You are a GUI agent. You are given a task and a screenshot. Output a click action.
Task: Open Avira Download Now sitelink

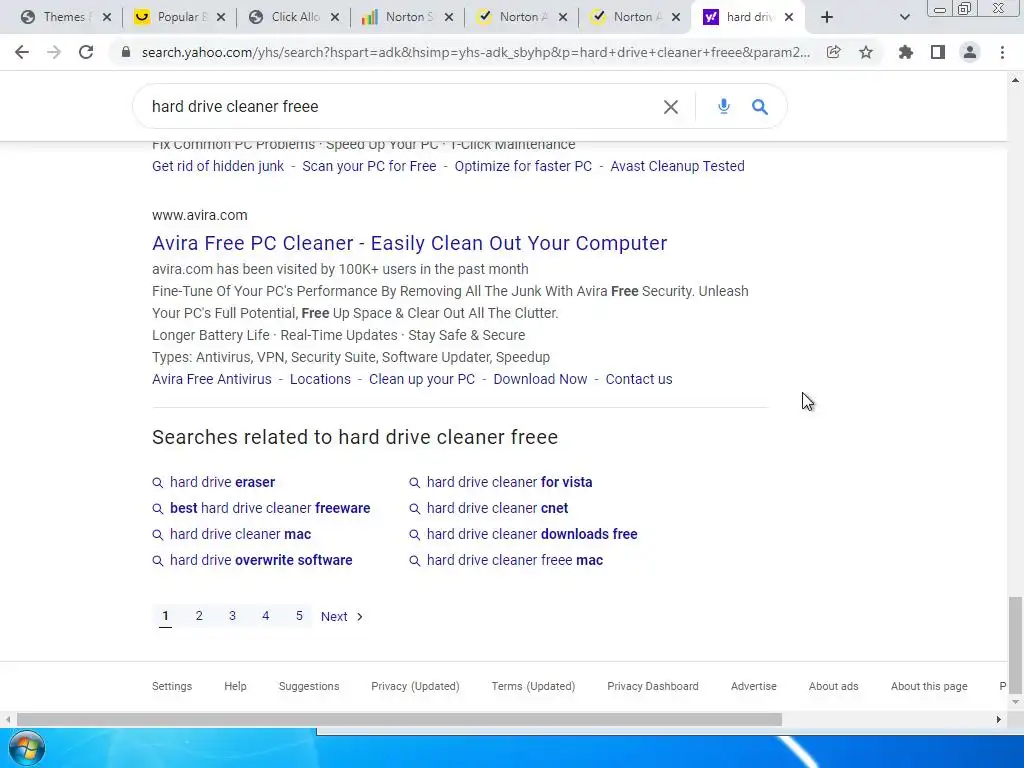tap(540, 379)
